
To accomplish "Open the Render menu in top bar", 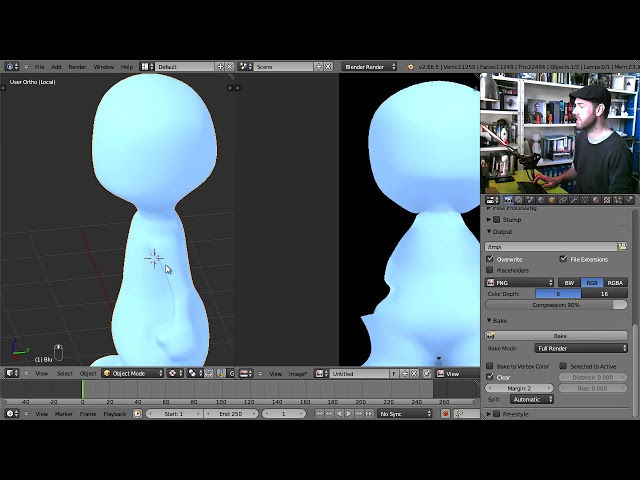I will pos(77,67).
